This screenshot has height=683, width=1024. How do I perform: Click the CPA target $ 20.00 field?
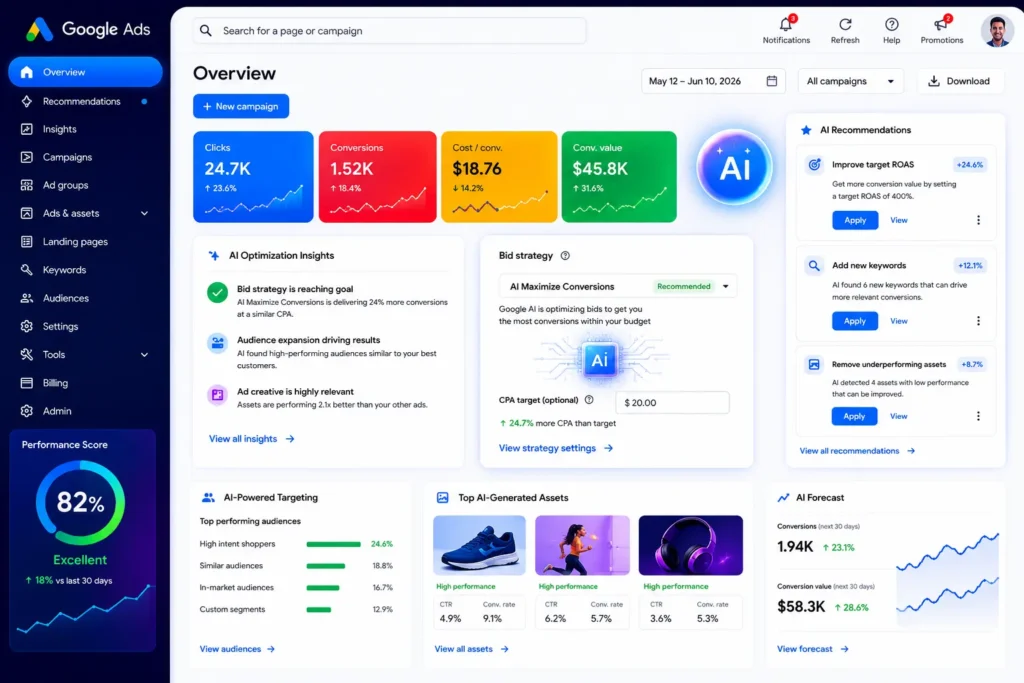(x=672, y=402)
